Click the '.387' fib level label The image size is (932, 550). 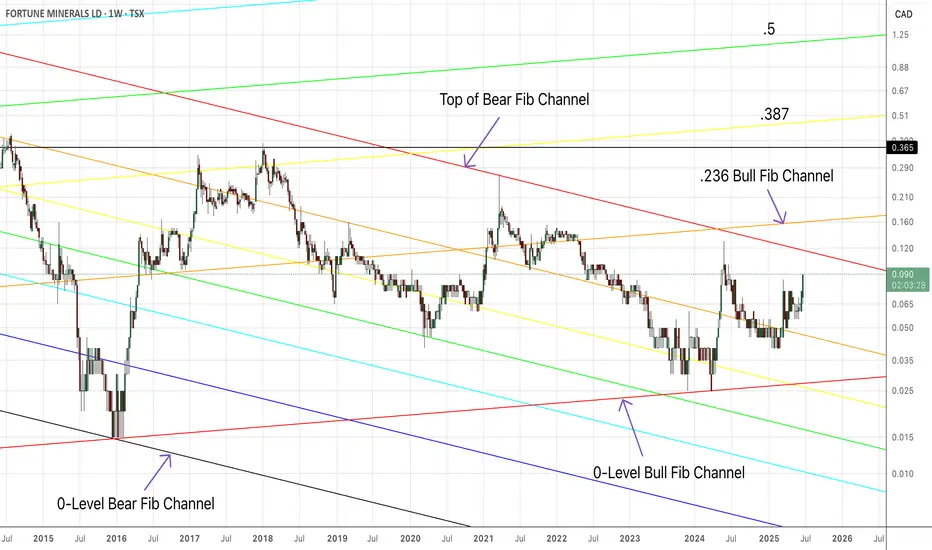[x=774, y=114]
